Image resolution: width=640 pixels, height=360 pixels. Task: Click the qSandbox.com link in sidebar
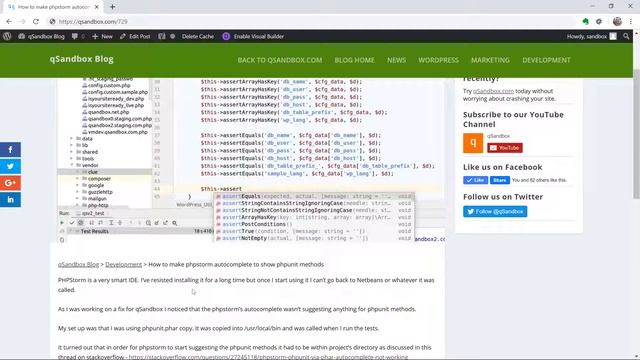click(493, 91)
